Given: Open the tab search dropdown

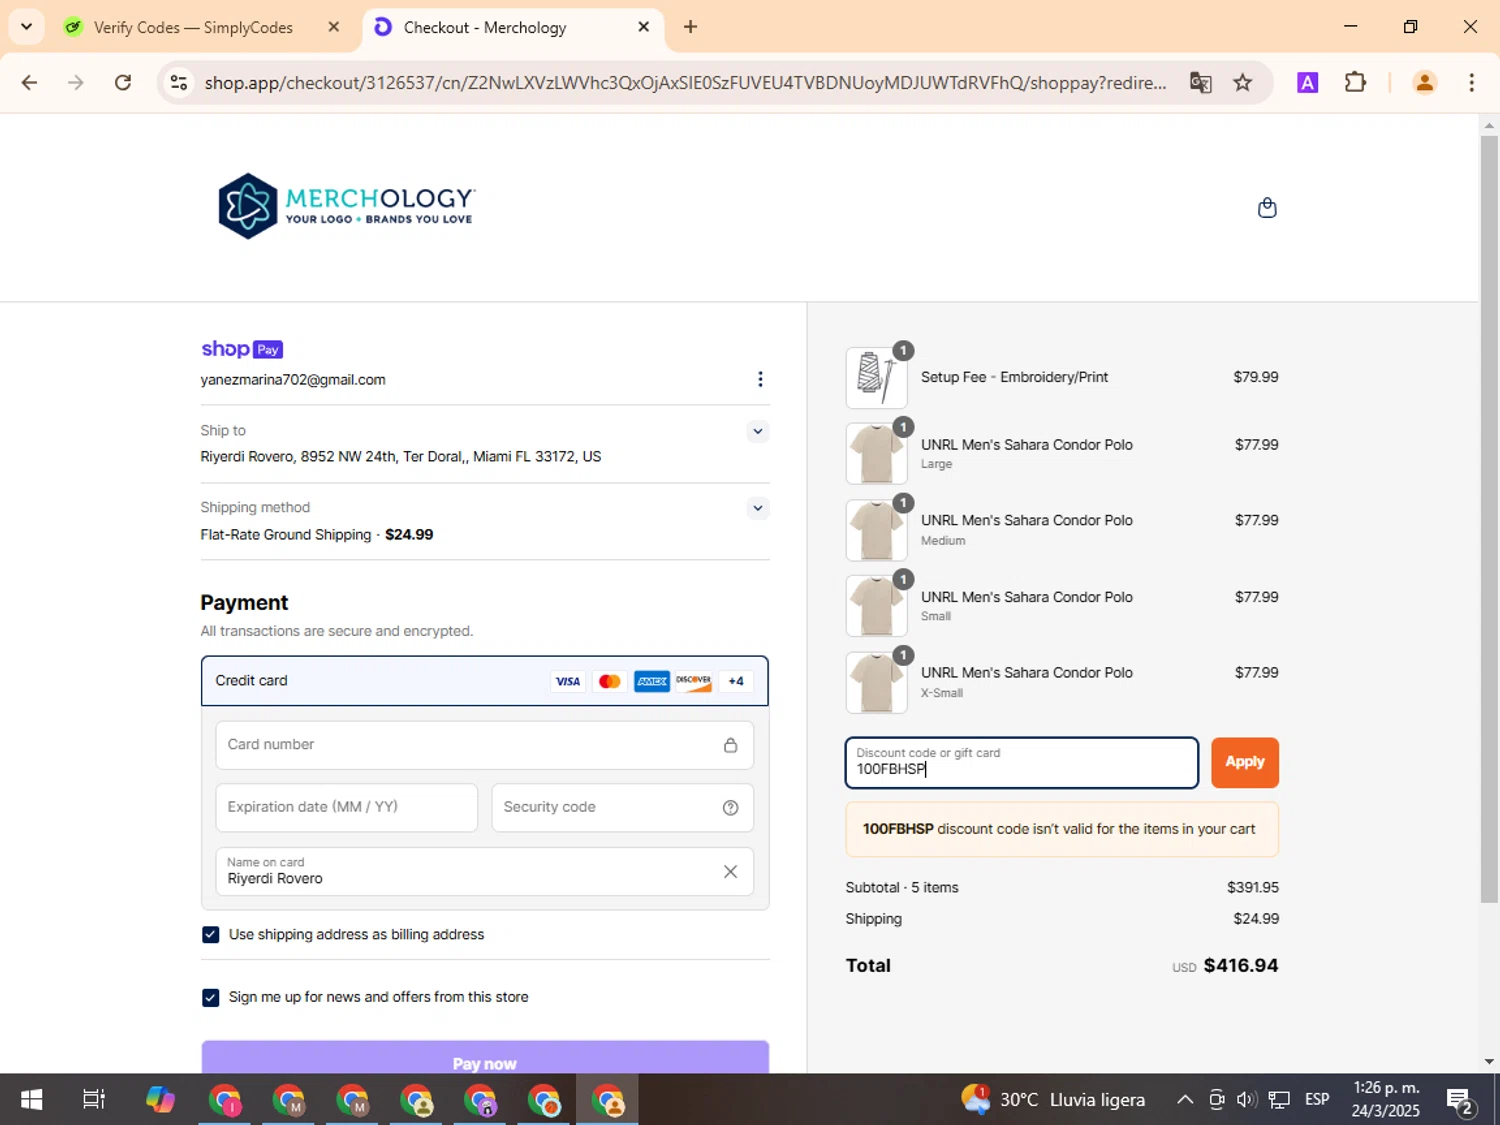Looking at the screenshot, I should [x=26, y=27].
